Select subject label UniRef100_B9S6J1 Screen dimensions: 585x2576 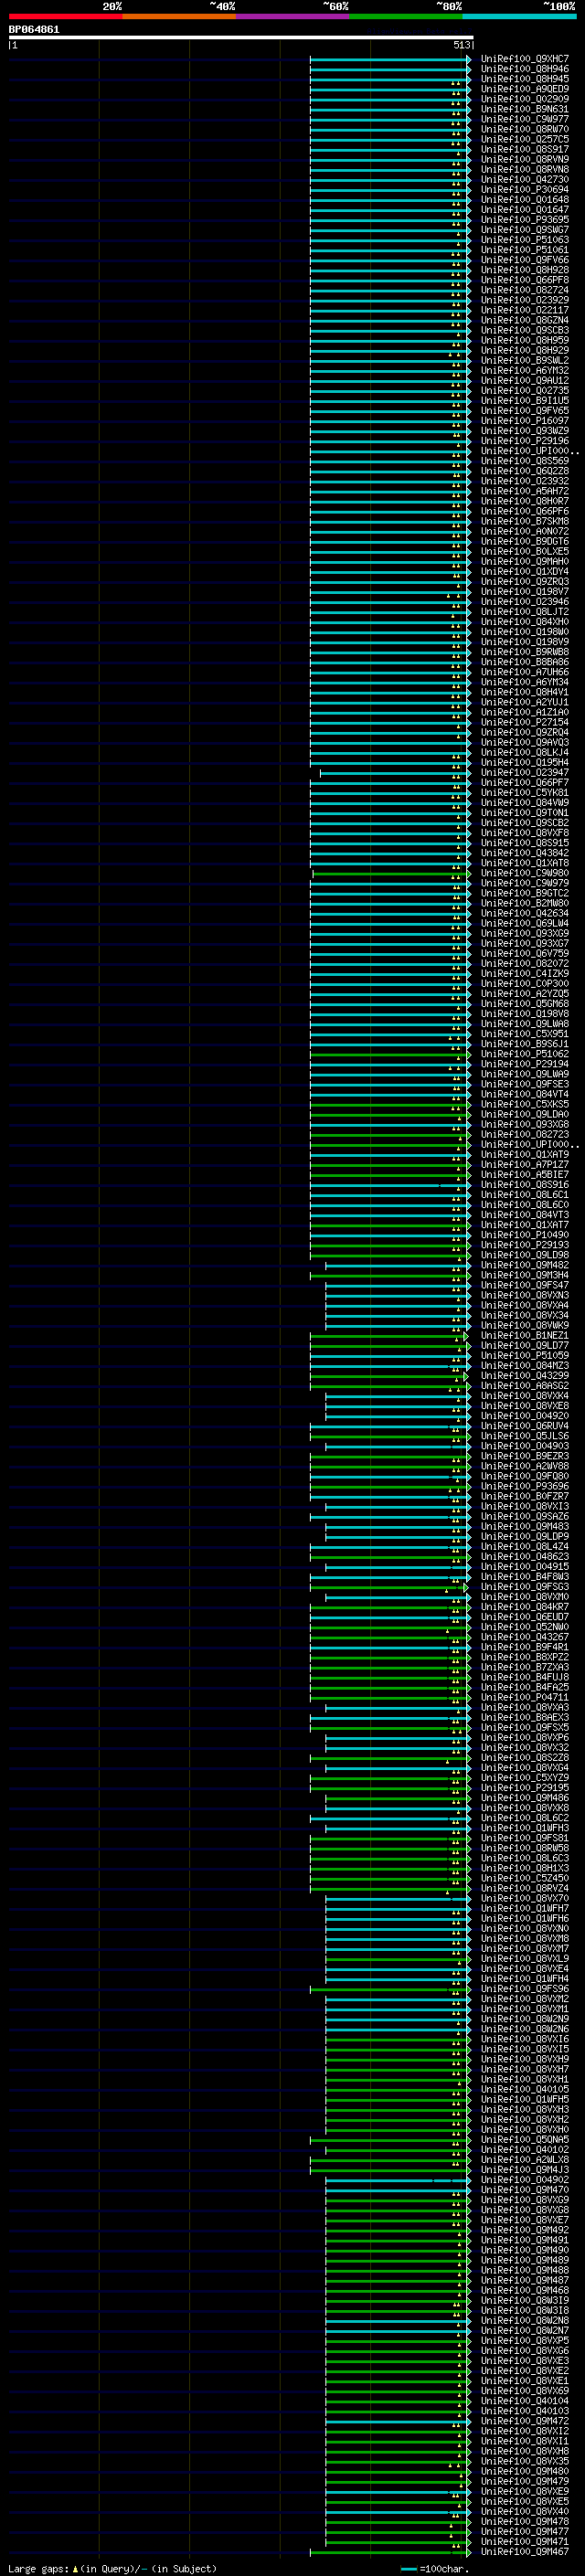pos(525,1044)
